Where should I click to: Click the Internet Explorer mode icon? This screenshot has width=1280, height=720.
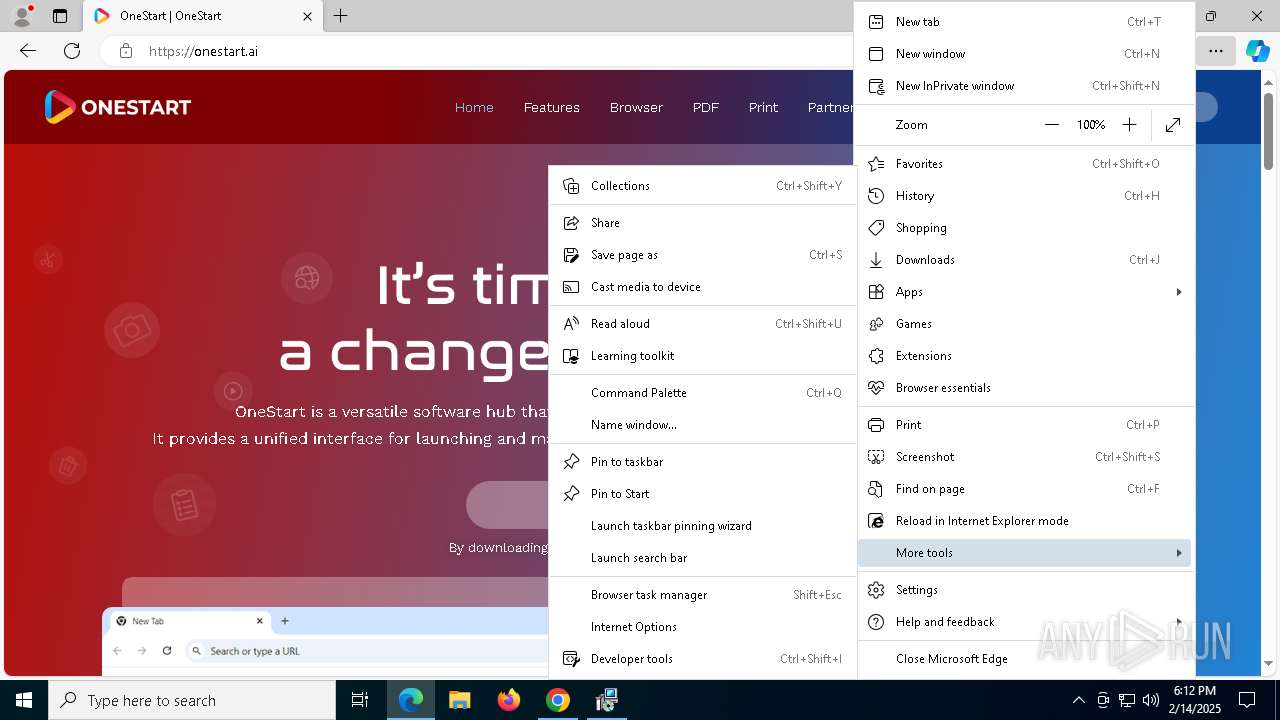coord(876,521)
